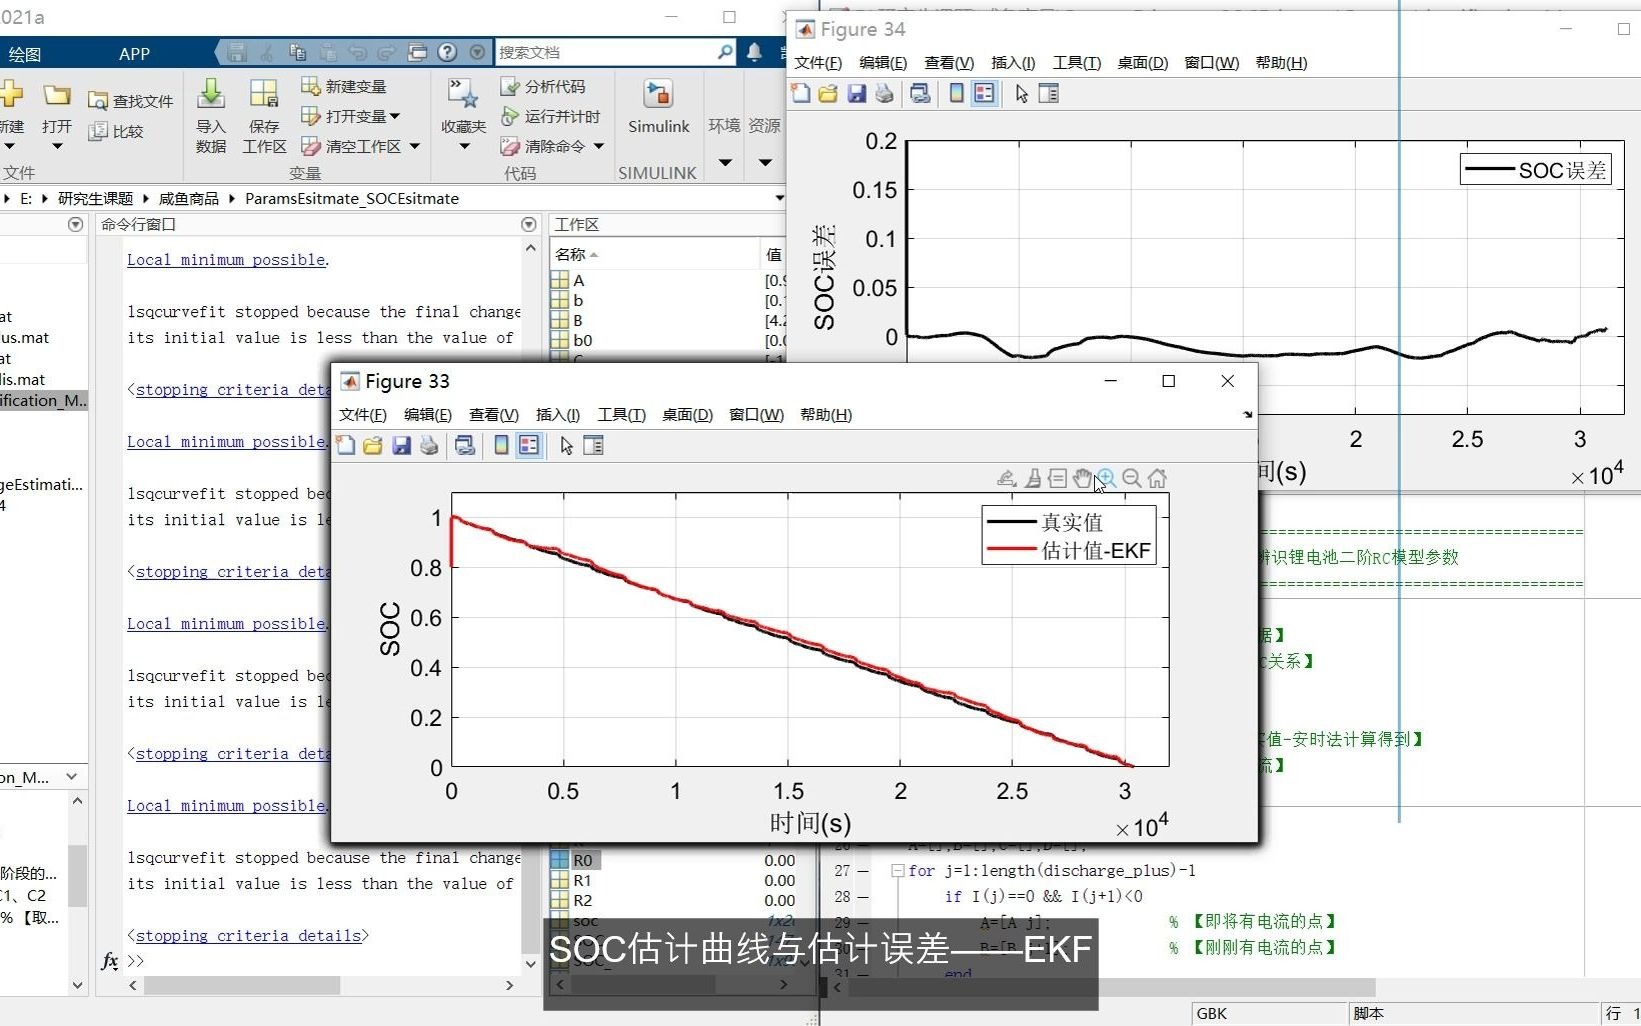
Task: Insert colorbar in Figure 33
Action: [x=501, y=446]
